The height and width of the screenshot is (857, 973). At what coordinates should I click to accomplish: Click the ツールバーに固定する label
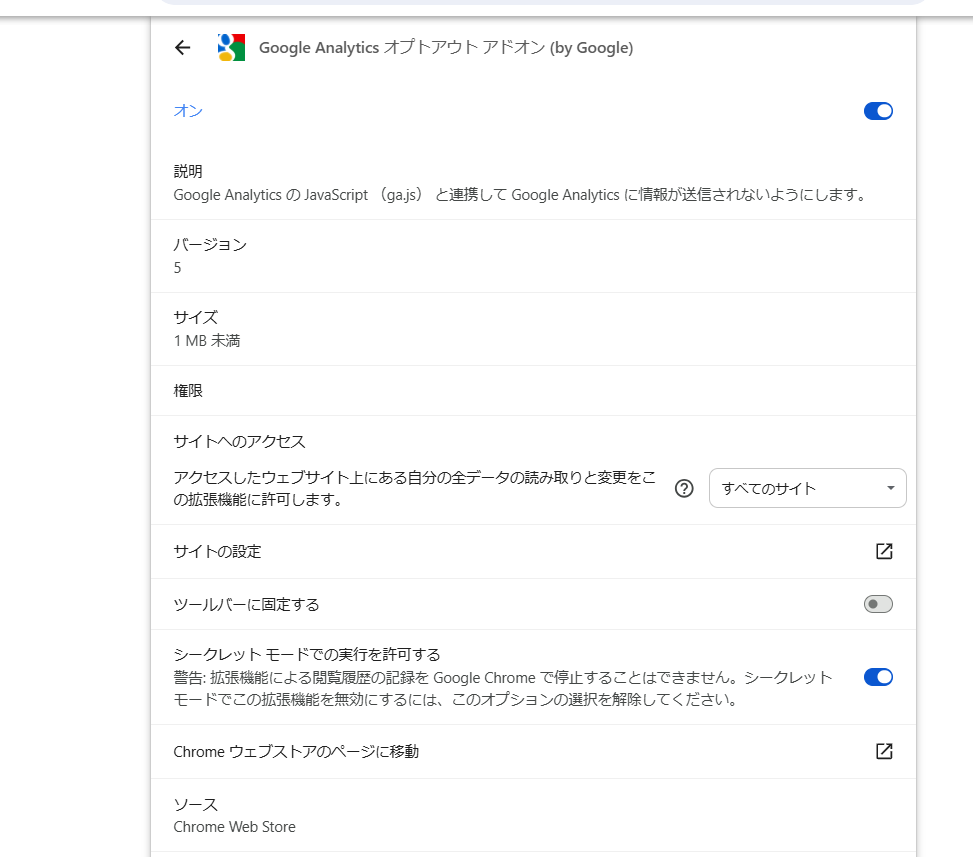coord(246,604)
